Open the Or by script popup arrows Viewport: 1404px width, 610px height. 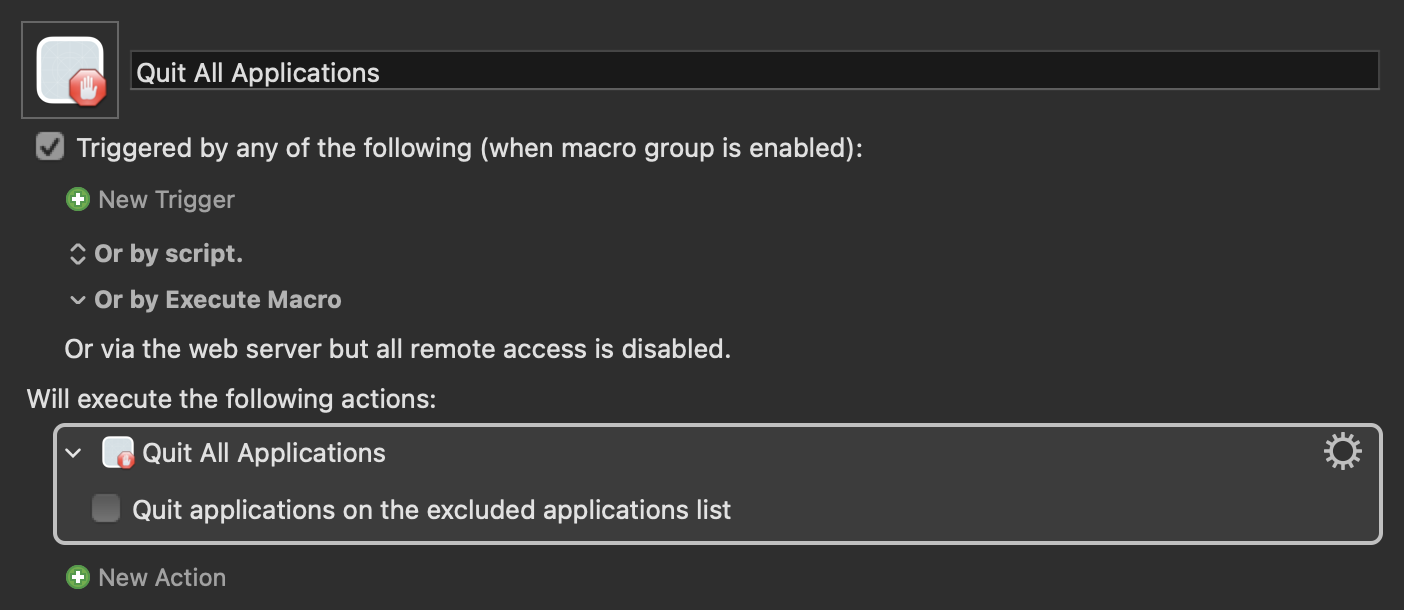pyautogui.click(x=77, y=254)
